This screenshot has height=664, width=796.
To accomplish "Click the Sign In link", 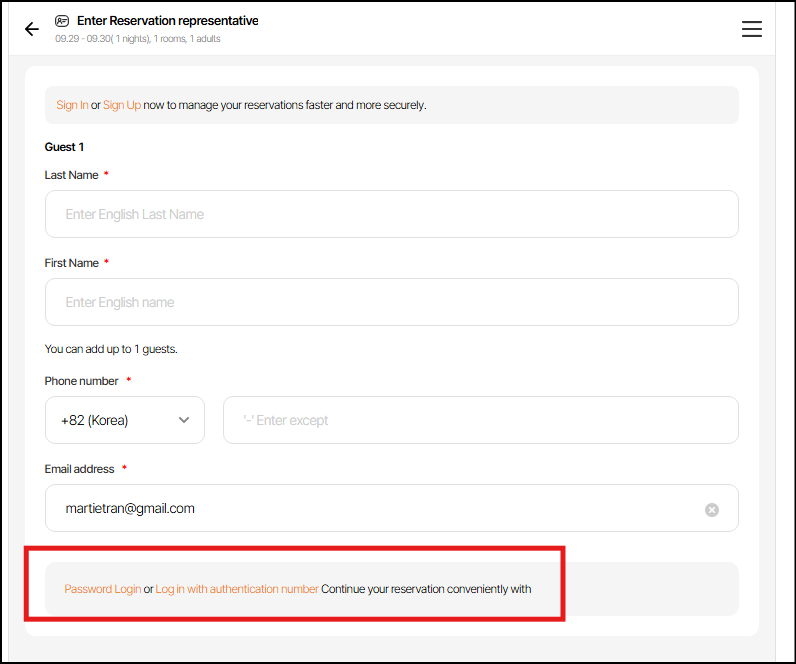I will 72,105.
